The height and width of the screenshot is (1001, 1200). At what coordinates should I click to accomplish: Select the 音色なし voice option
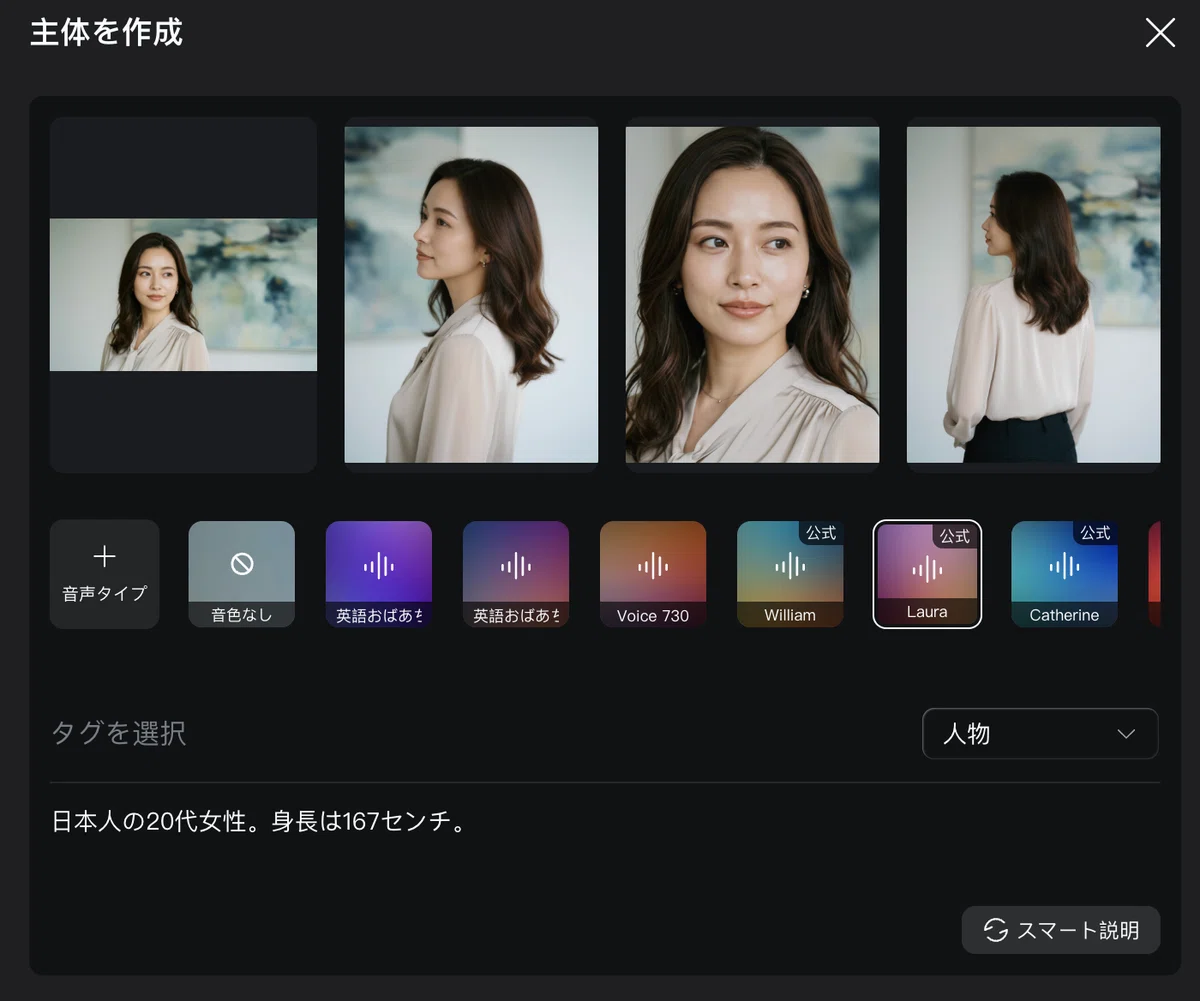[x=241, y=574]
